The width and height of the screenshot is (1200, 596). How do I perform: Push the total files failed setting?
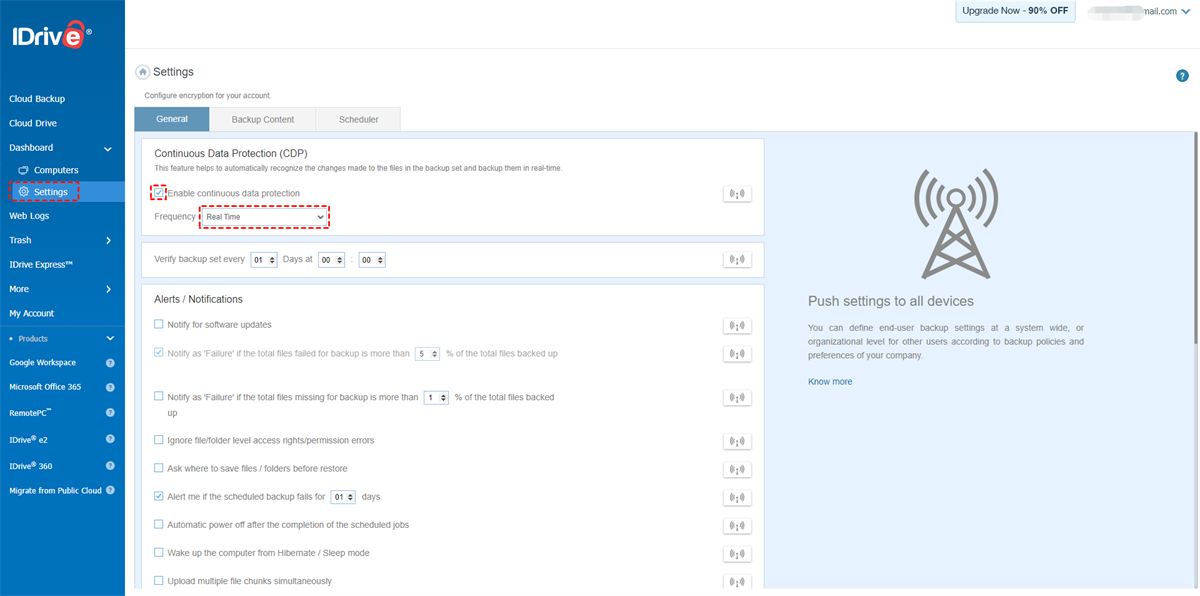pyautogui.click(x=737, y=354)
